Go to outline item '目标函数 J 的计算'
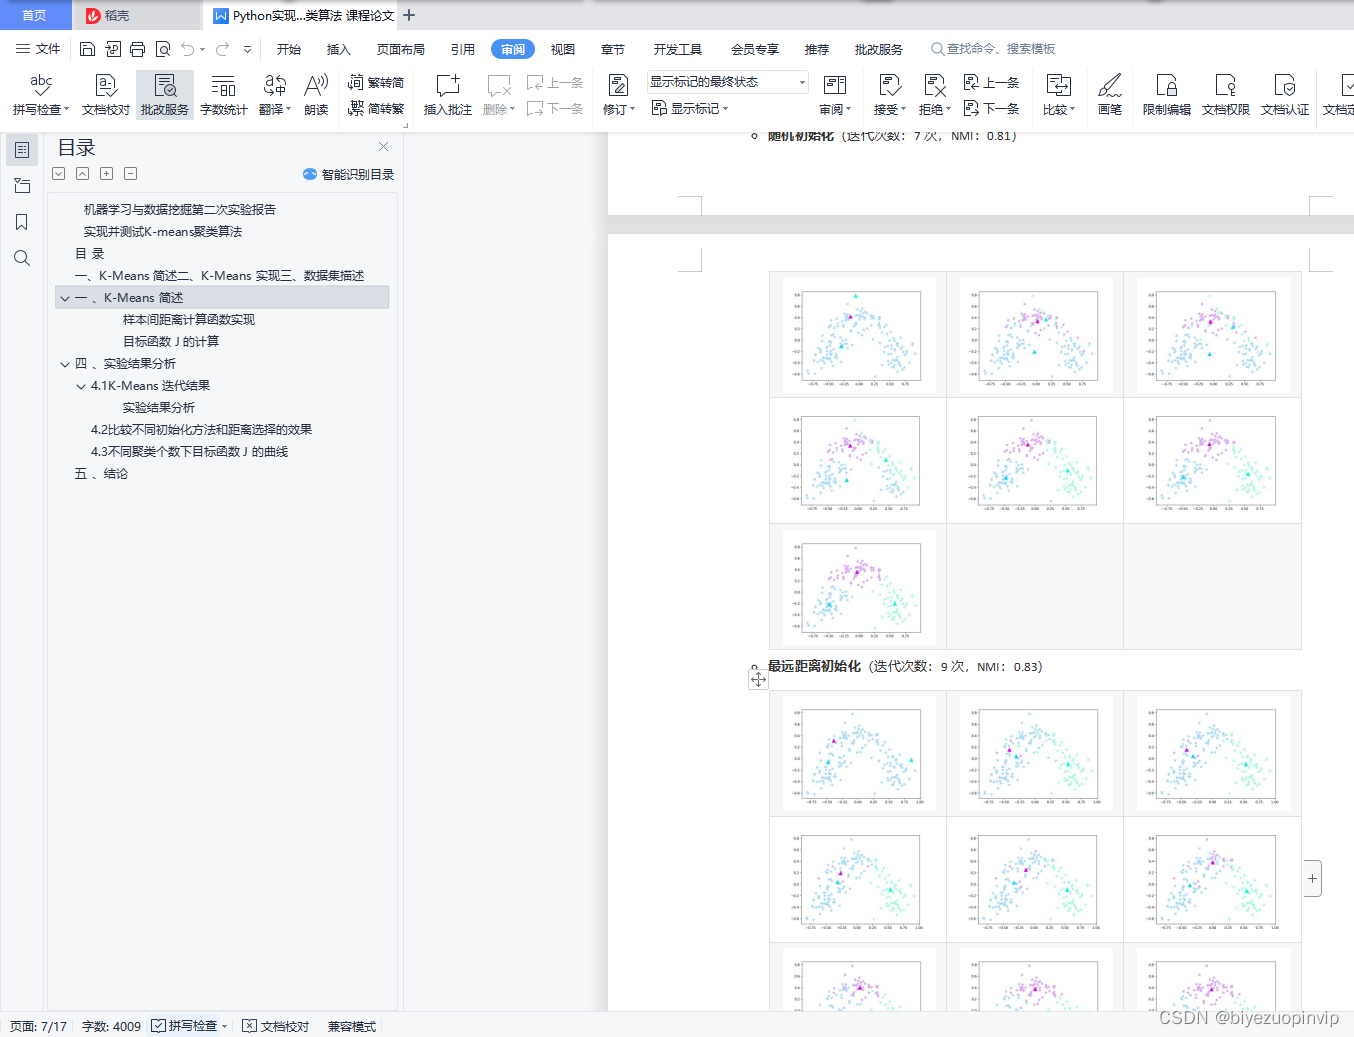The image size is (1354, 1037). pos(171,342)
